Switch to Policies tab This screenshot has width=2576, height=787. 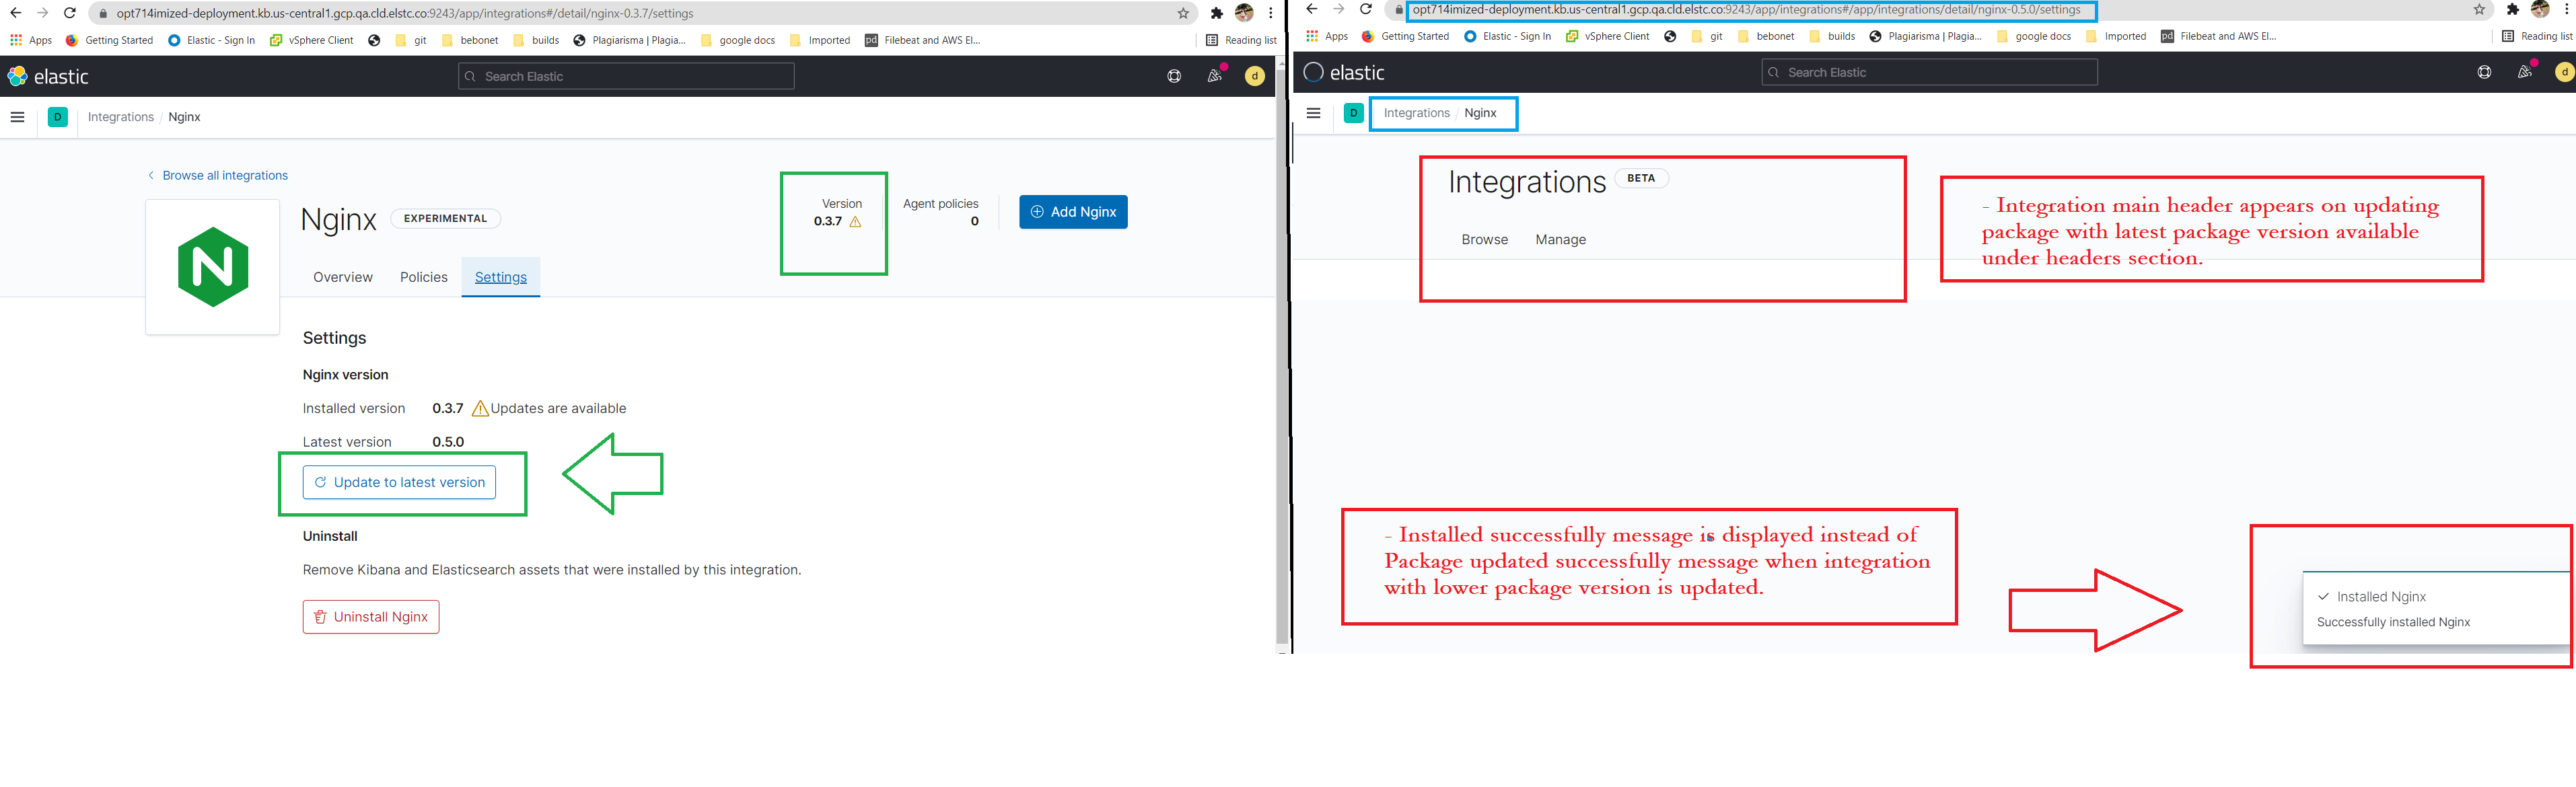coord(423,277)
